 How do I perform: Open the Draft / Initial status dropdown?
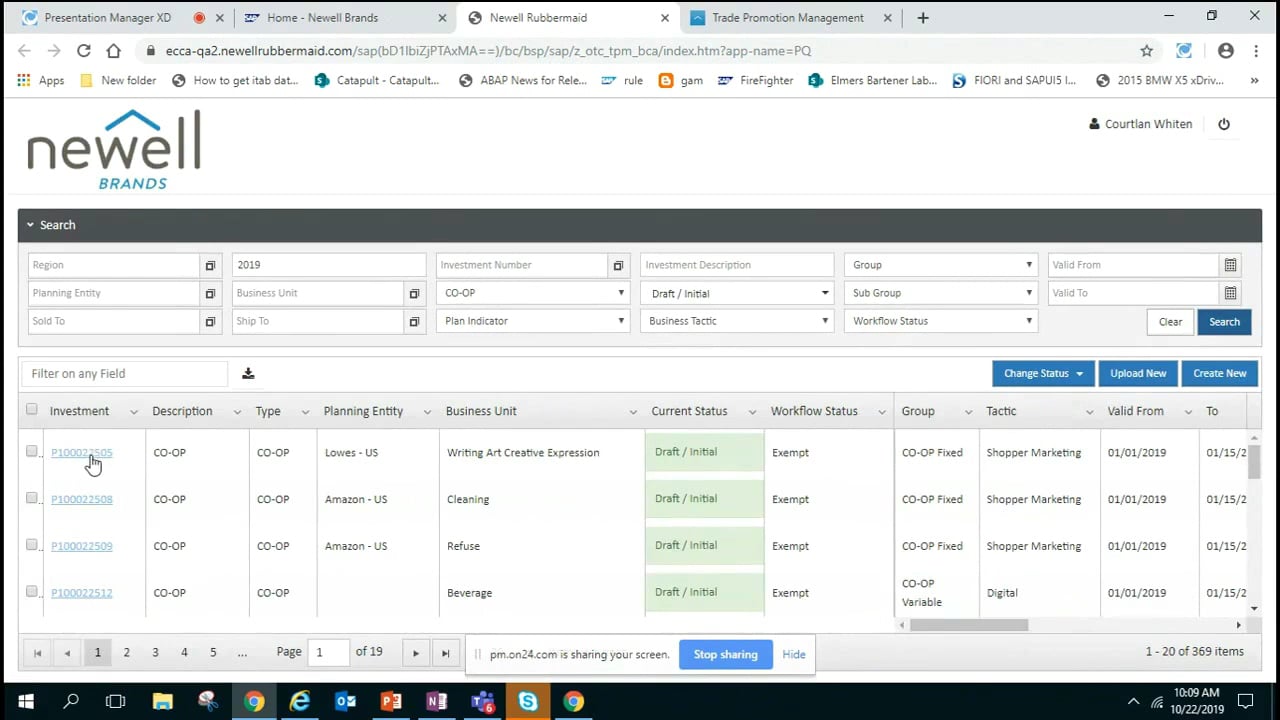(x=737, y=293)
